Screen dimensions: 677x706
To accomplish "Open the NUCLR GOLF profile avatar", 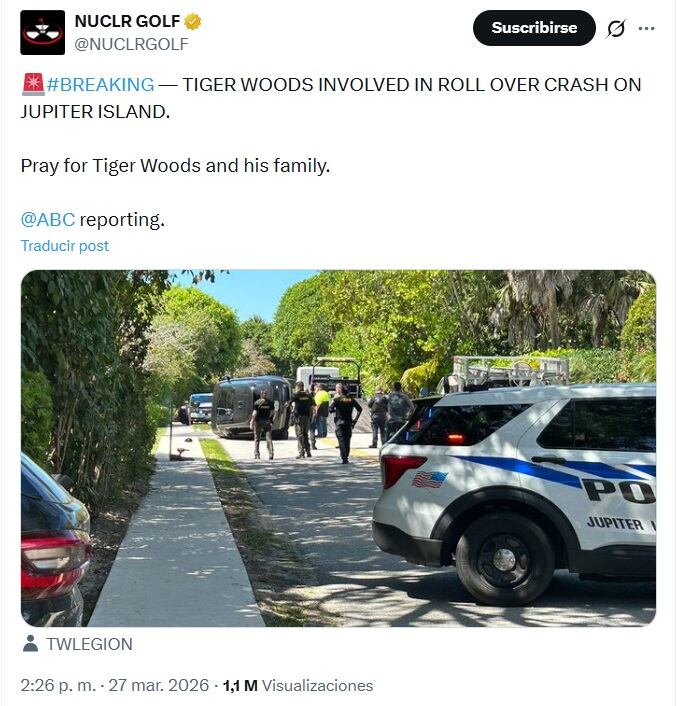I will coord(42,32).
